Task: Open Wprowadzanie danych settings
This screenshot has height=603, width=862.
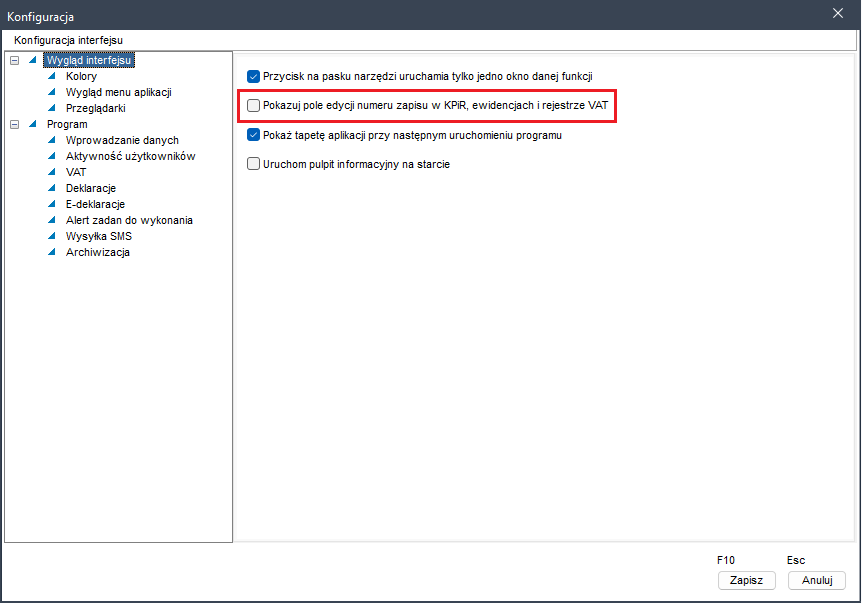Action: coord(122,140)
